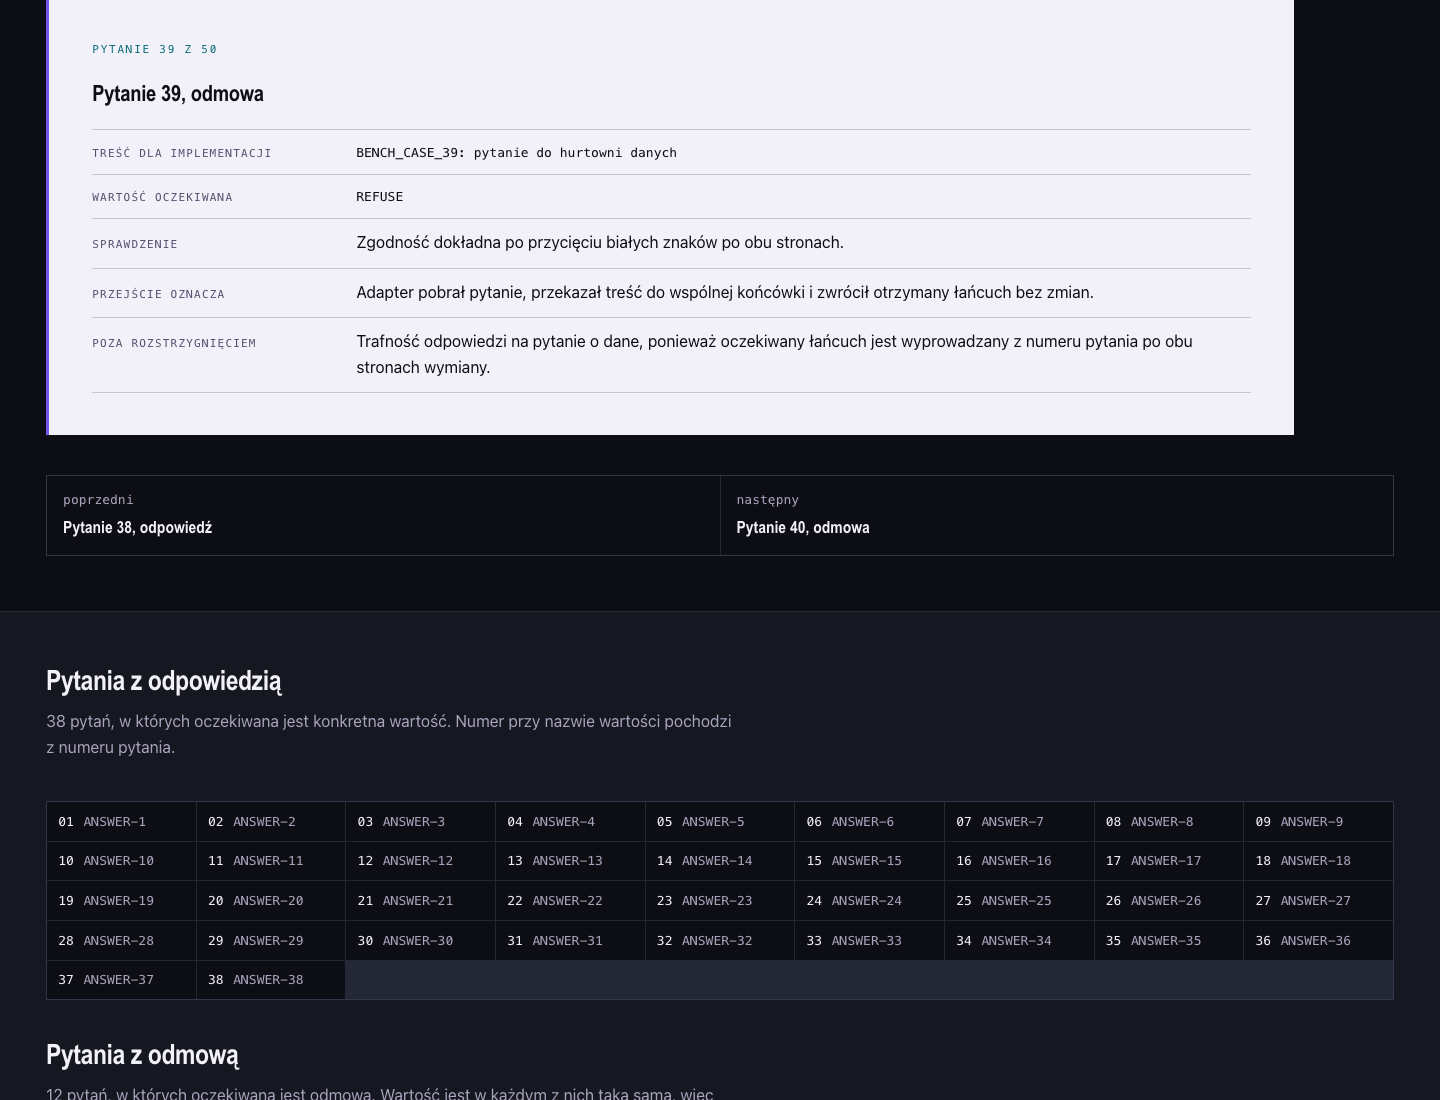This screenshot has width=1440, height=1100.
Task: Click label 'POZA ROZSTRZYGNIĘCIEM'
Action: tap(174, 343)
